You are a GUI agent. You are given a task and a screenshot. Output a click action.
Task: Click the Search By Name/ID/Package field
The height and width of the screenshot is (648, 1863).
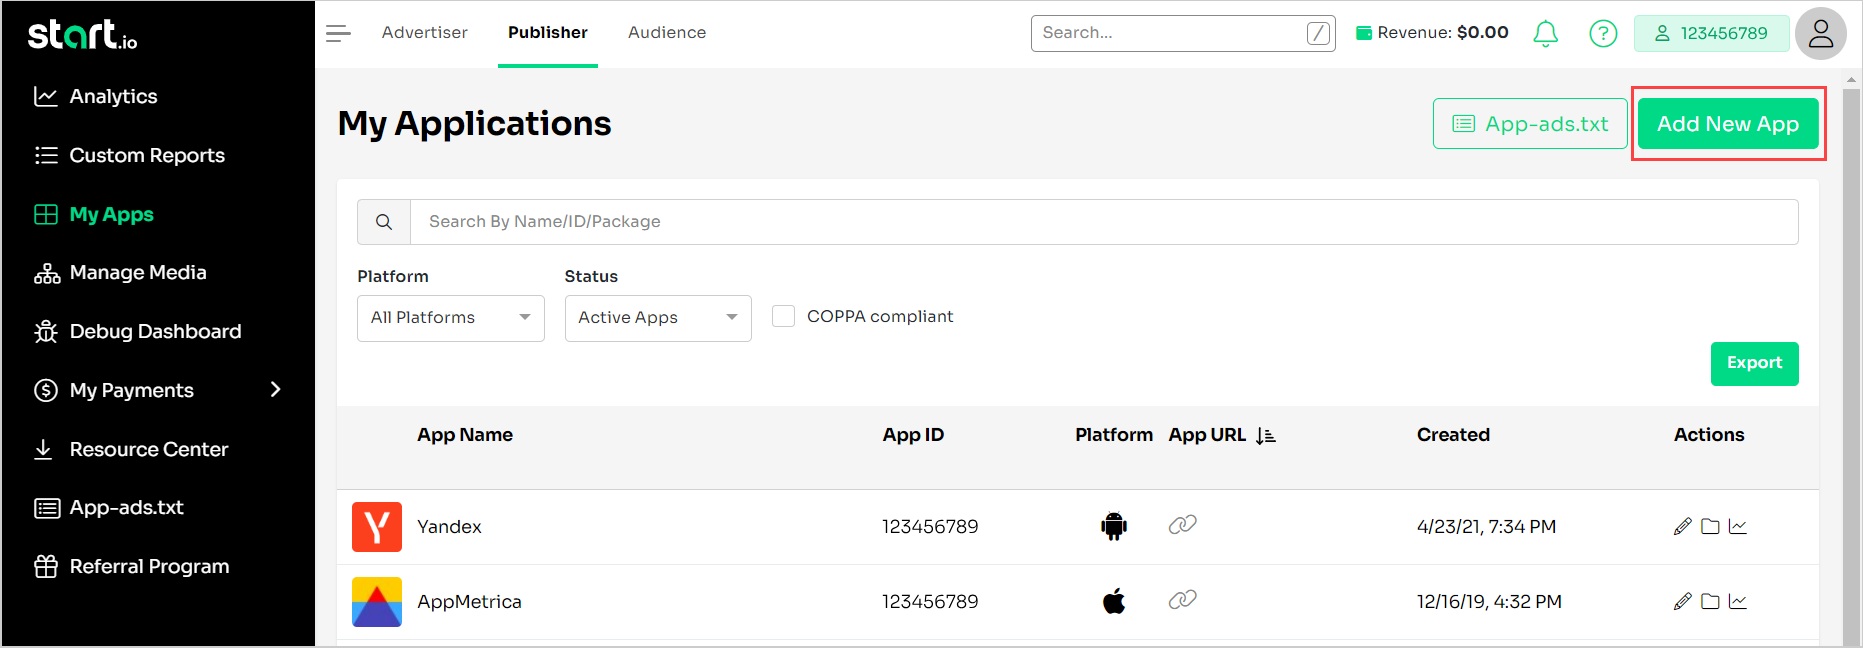1102,222
